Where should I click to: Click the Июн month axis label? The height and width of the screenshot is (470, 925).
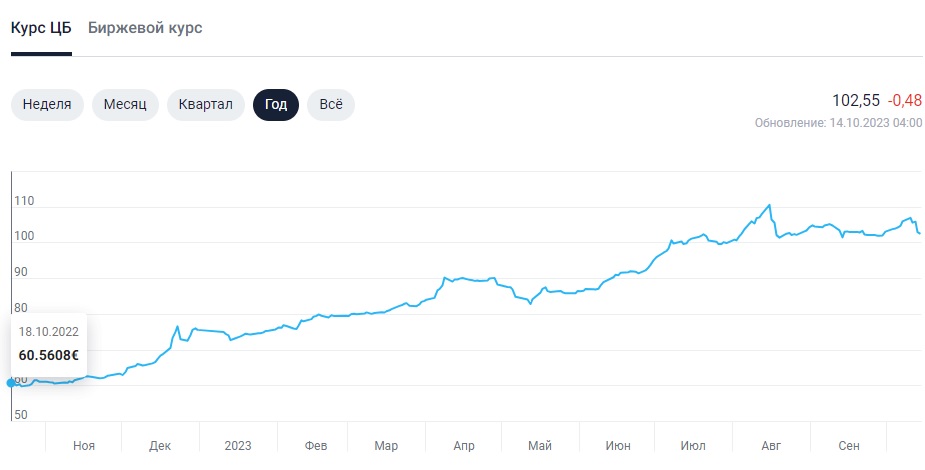(x=618, y=445)
